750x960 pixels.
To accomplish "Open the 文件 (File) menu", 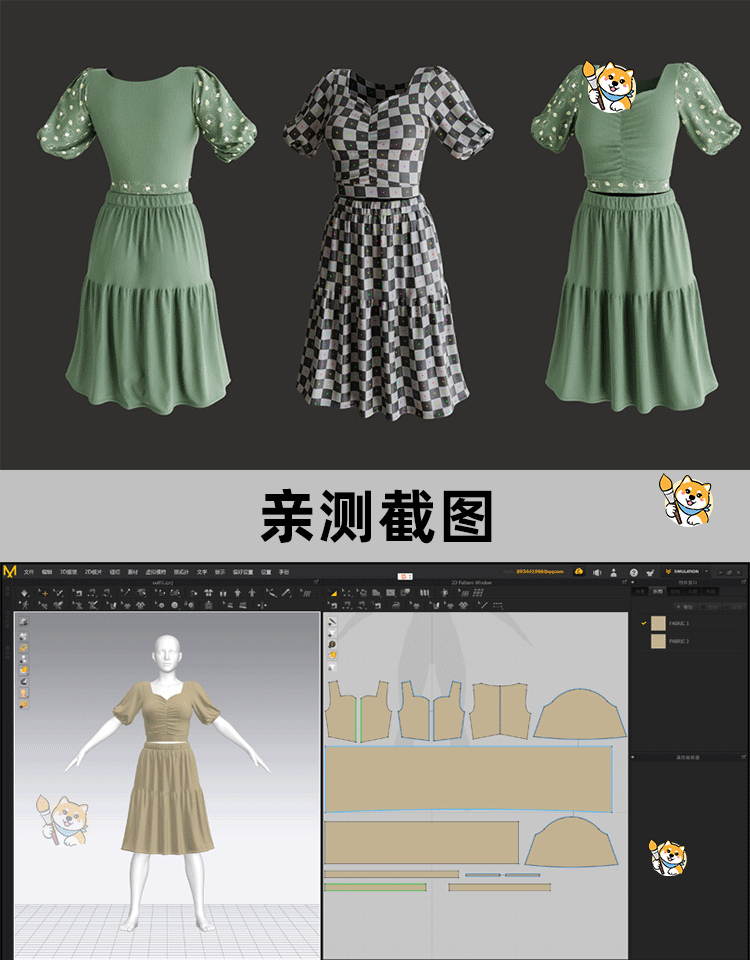I will [29, 572].
